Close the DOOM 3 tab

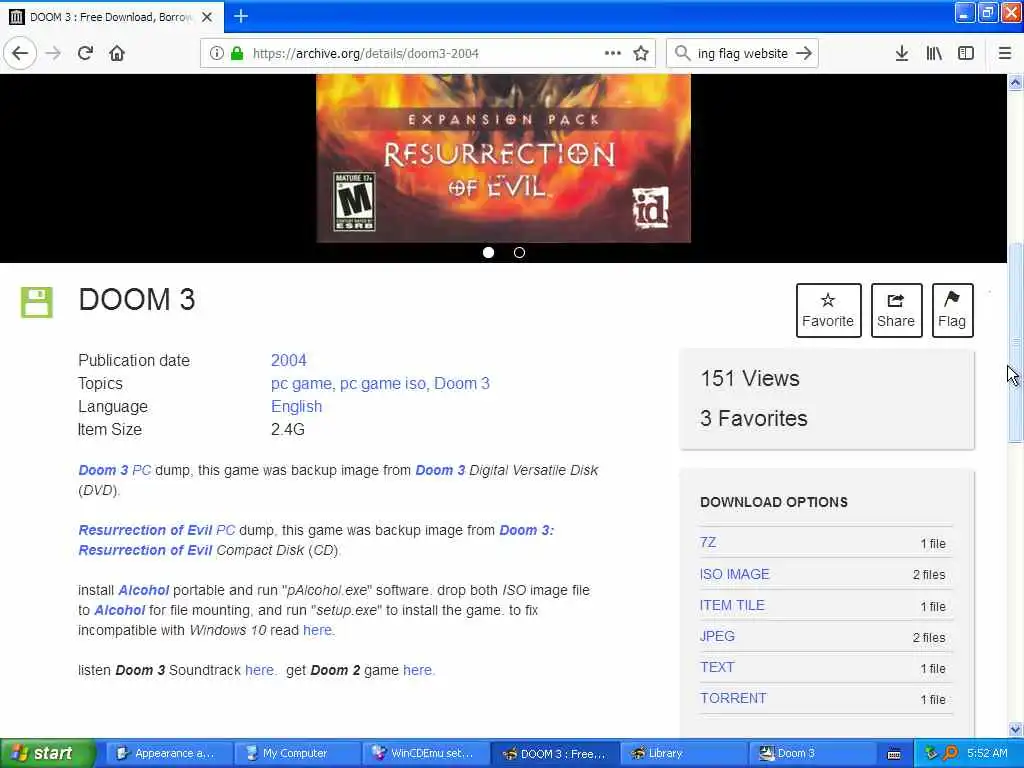pos(207,17)
